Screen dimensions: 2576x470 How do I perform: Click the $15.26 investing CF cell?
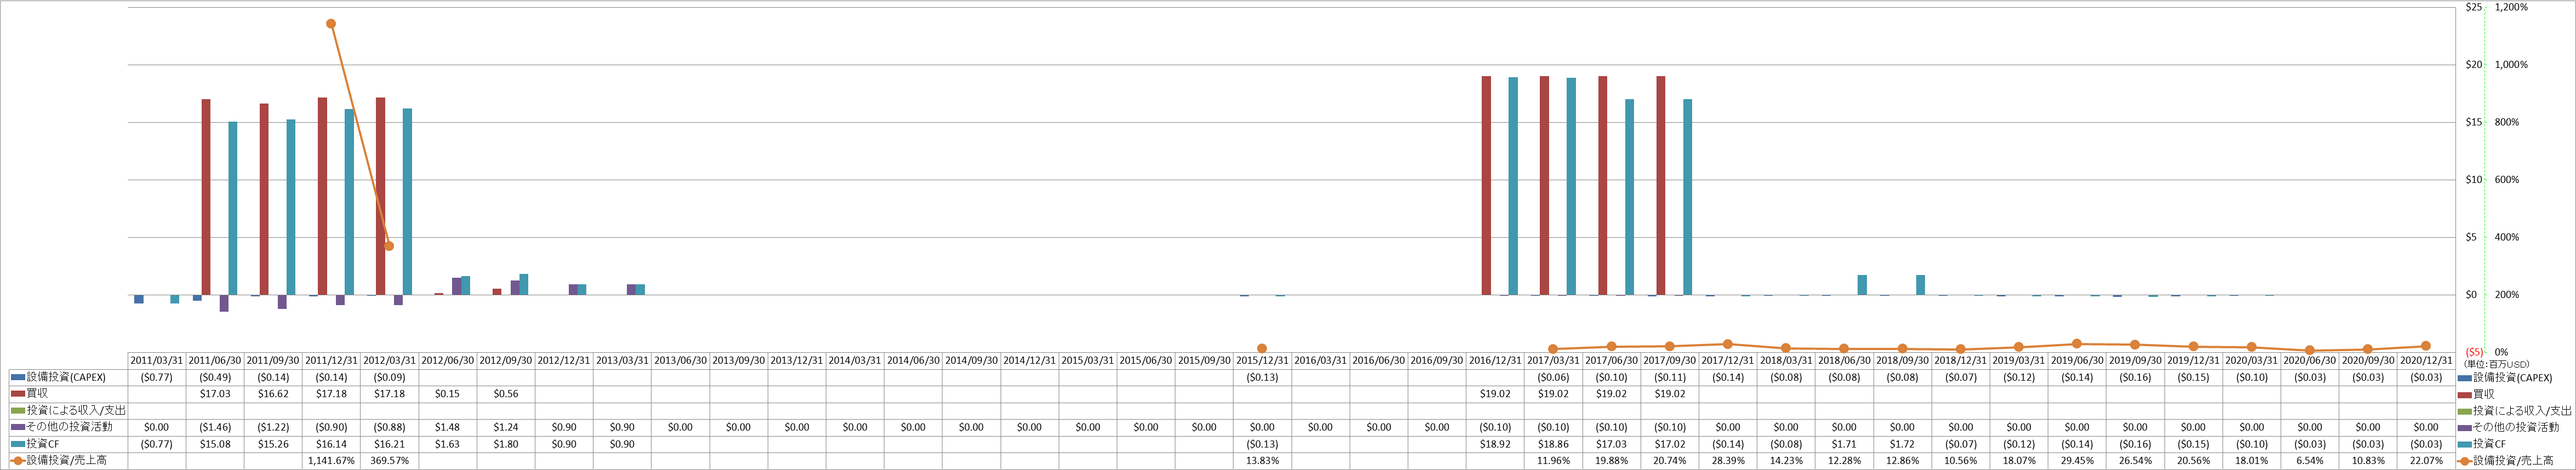point(273,444)
